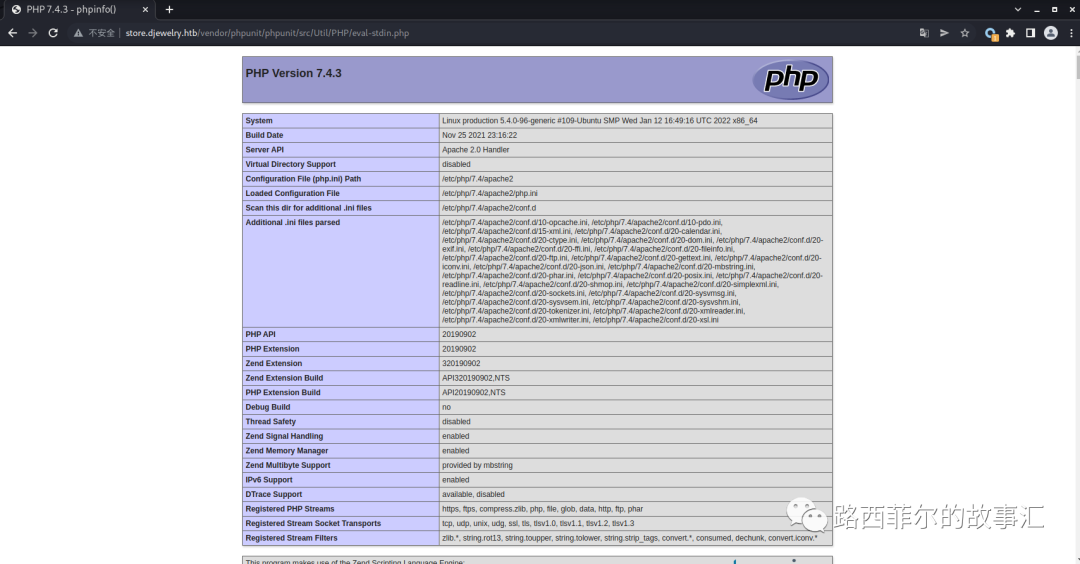This screenshot has width=1080, height=564.
Task: Open the extension icon with orange badge
Action: 990,33
